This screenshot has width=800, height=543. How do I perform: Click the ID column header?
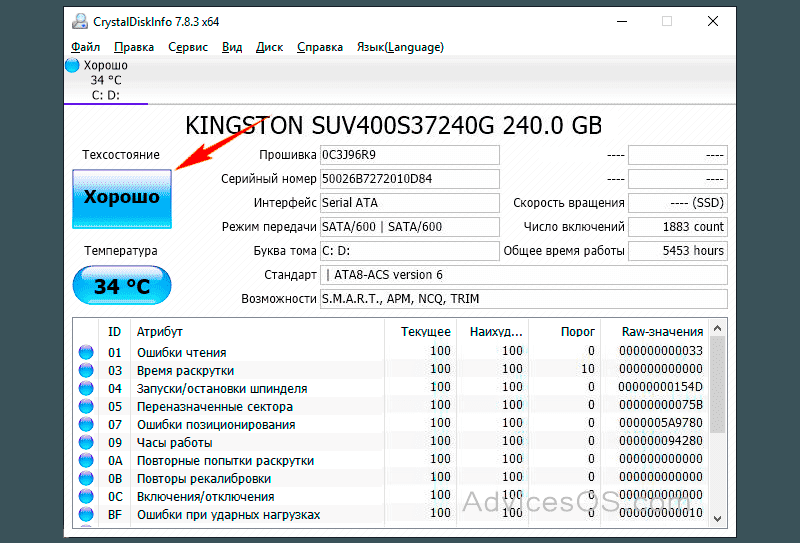pyautogui.click(x=114, y=332)
